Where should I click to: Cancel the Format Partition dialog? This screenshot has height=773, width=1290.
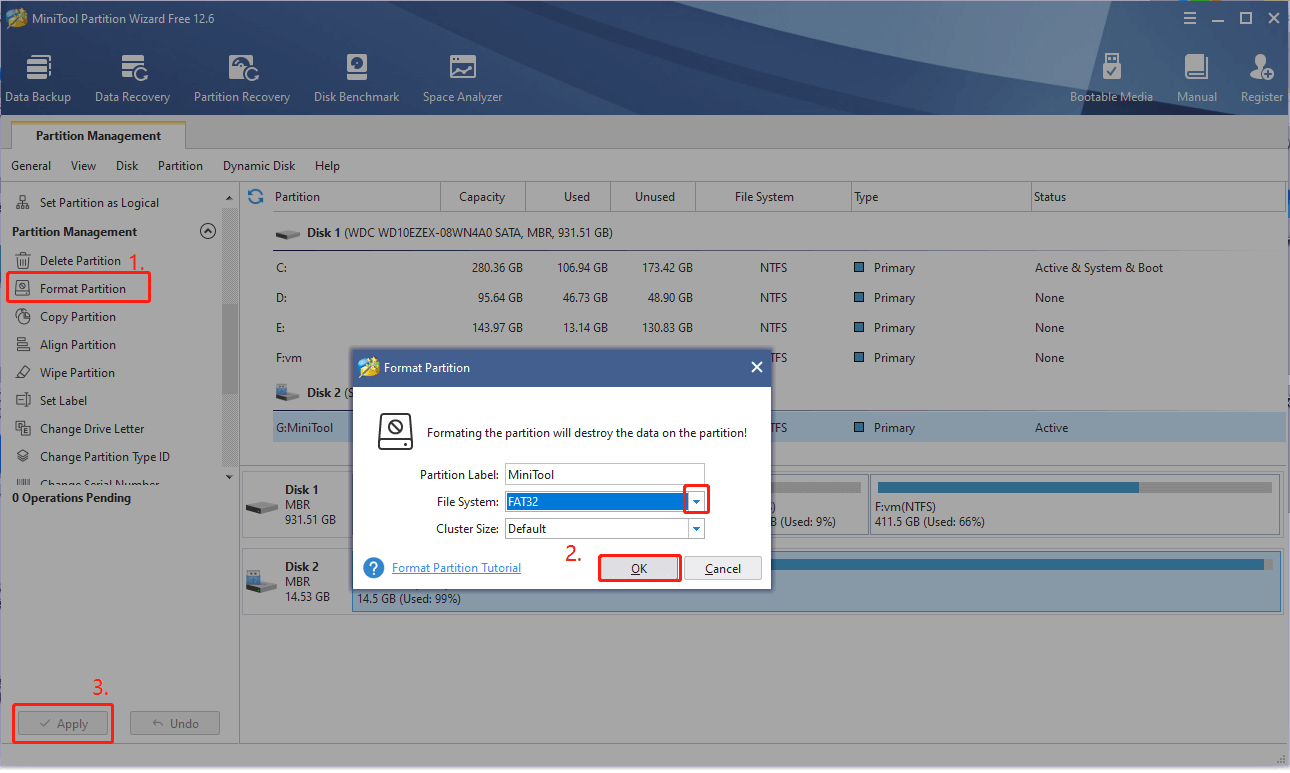click(x=723, y=568)
